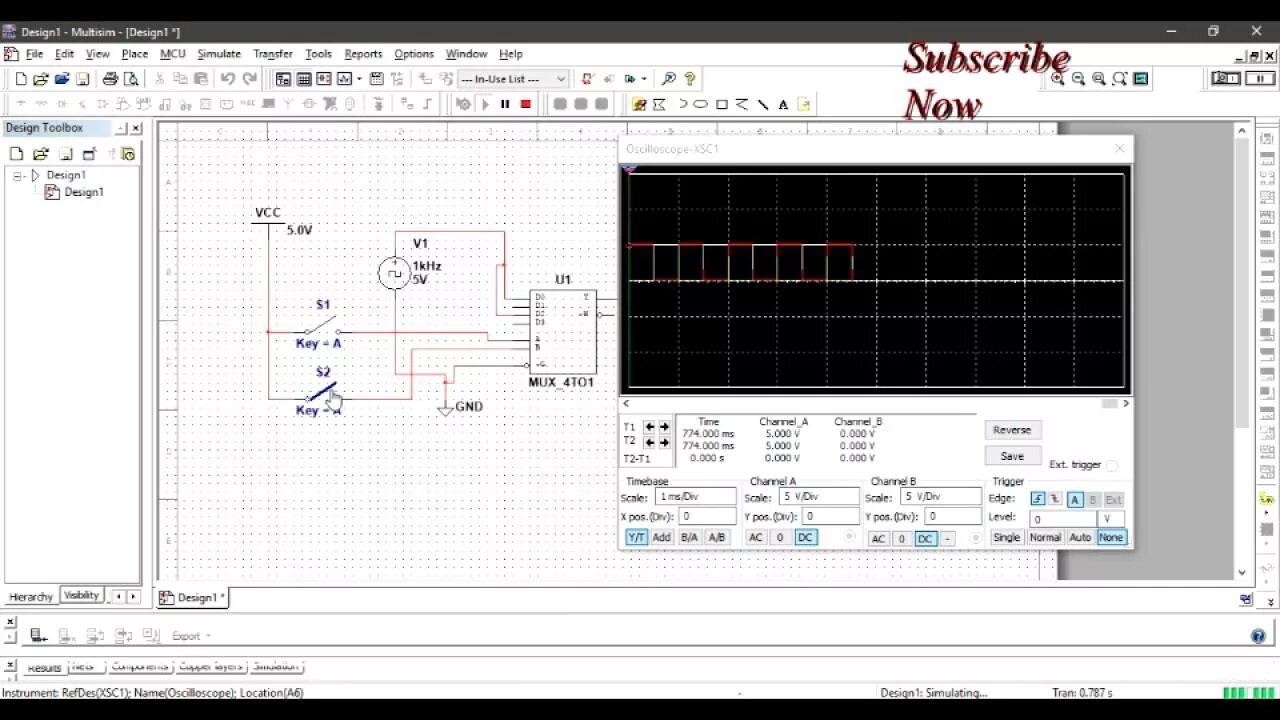Undo the last action
This screenshot has height=720, width=1280.
(x=228, y=79)
